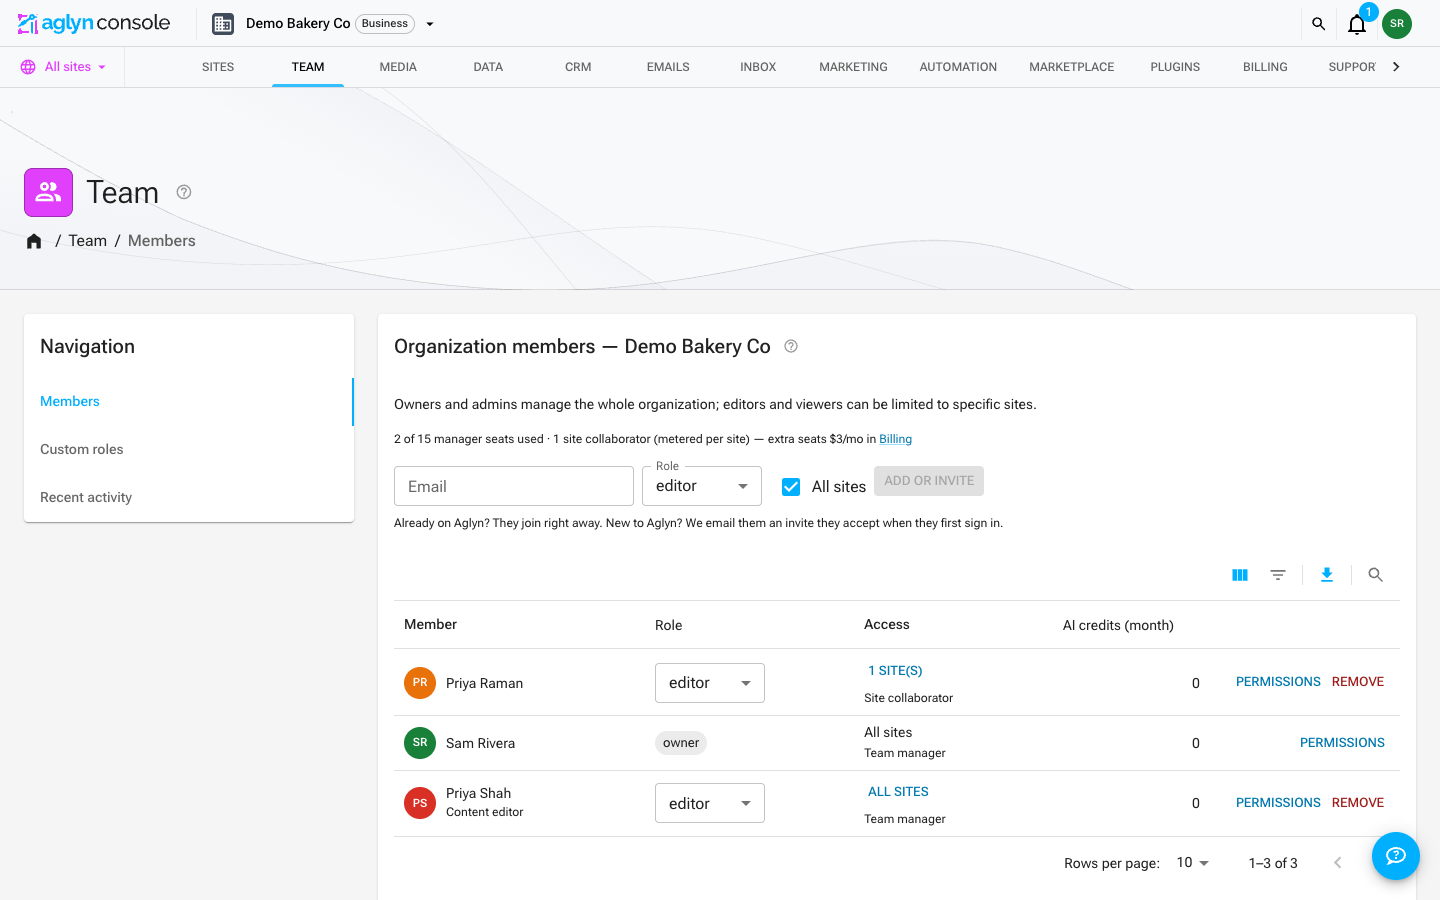Open PERMISSIONS for Priya Raman
Viewport: 1440px width, 900px height.
click(1278, 682)
